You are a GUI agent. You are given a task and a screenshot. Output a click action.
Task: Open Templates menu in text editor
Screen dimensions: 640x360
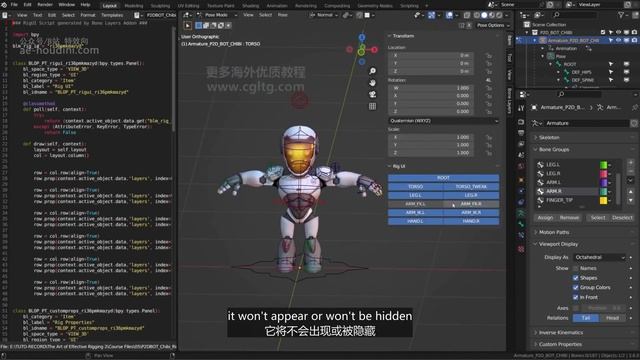(x=112, y=15)
